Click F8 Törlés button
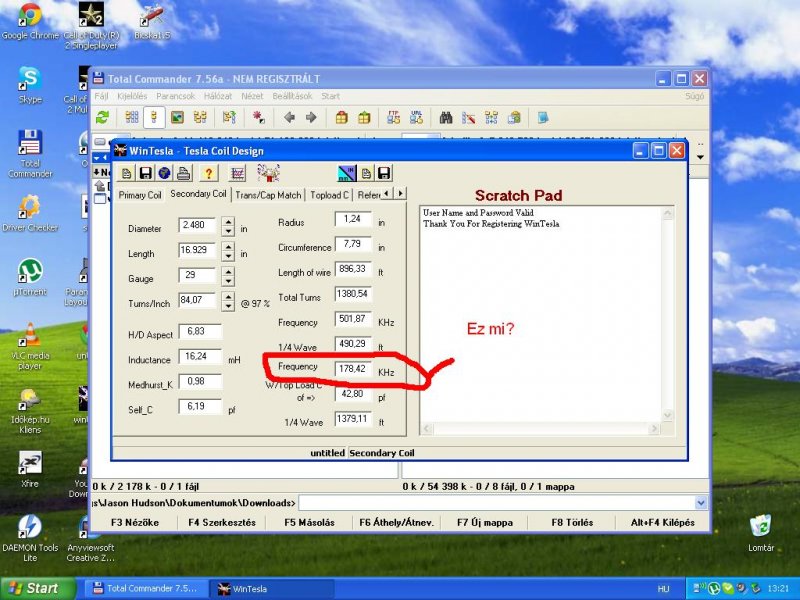The width and height of the screenshot is (800, 600). tap(572, 522)
